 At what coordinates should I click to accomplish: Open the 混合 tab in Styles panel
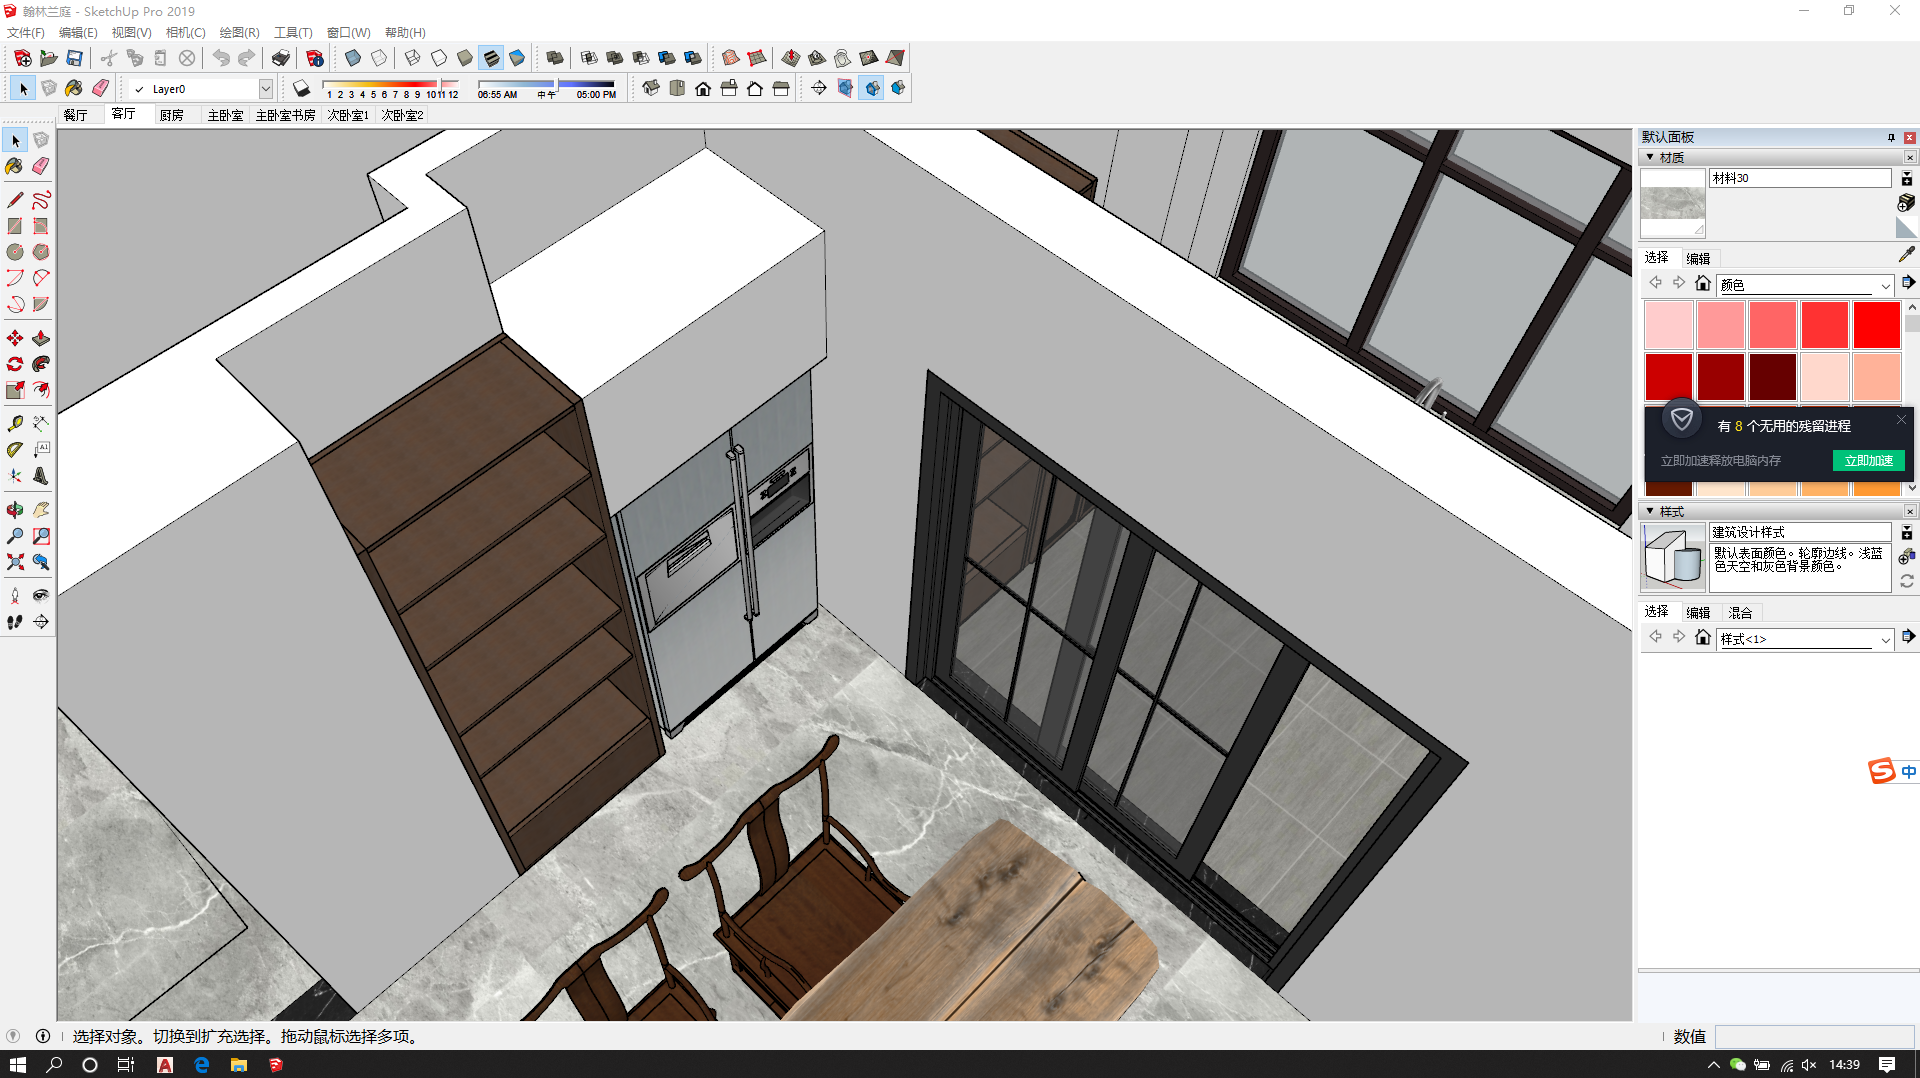1740,612
